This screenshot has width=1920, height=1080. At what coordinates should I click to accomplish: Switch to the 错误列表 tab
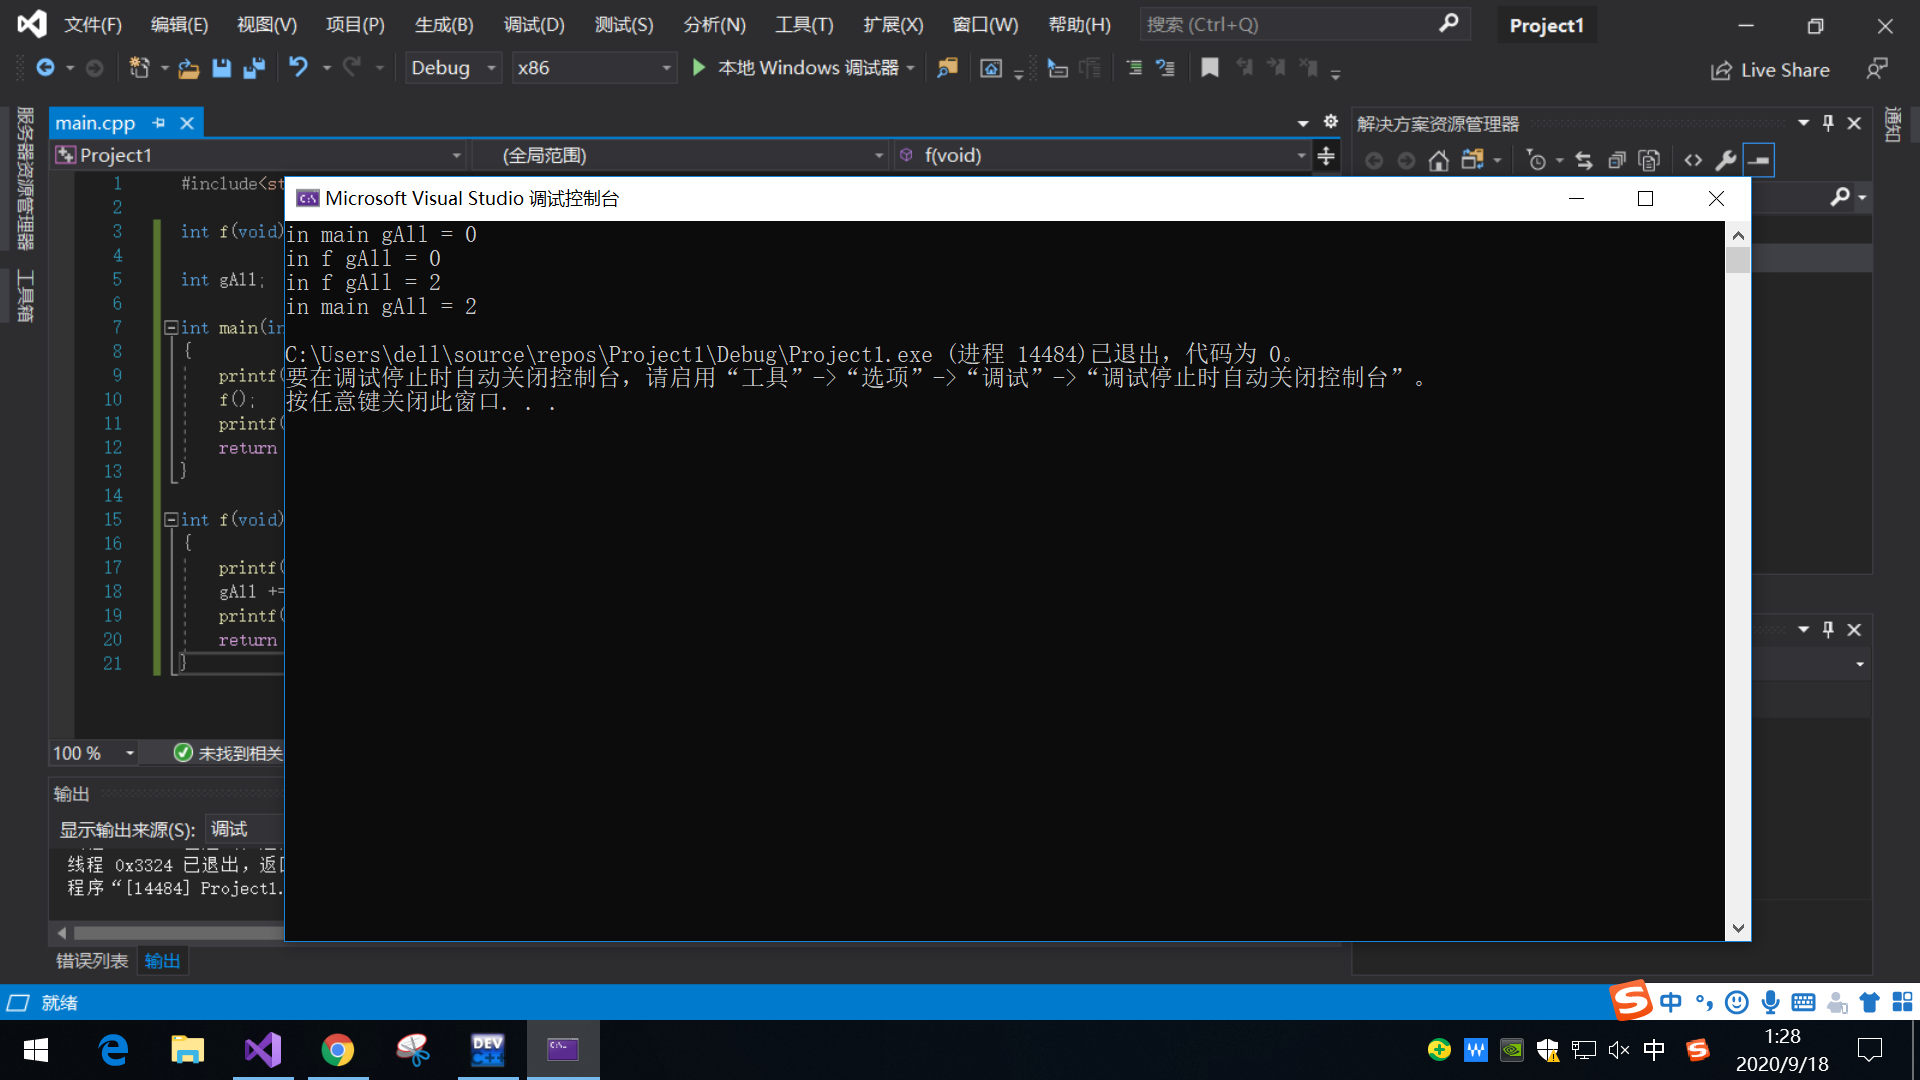coord(92,961)
